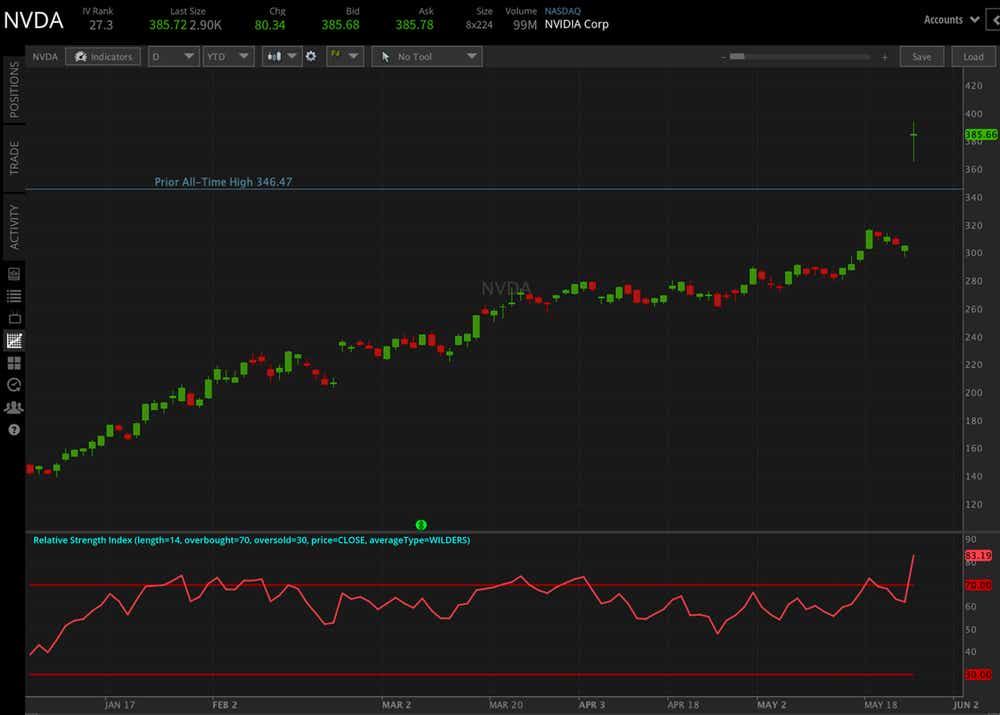Open the history clock icon in sidebar
The height and width of the screenshot is (715, 1000).
(x=13, y=385)
